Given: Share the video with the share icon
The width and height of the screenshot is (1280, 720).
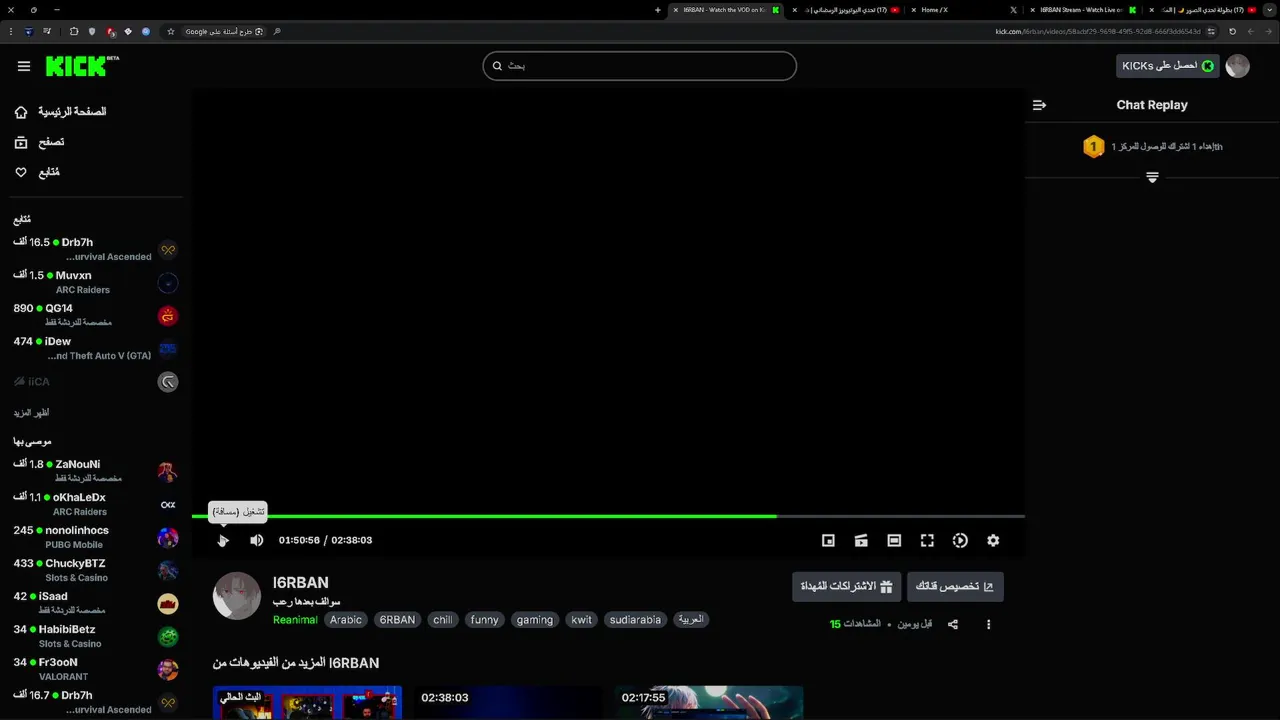Looking at the screenshot, I should point(953,624).
